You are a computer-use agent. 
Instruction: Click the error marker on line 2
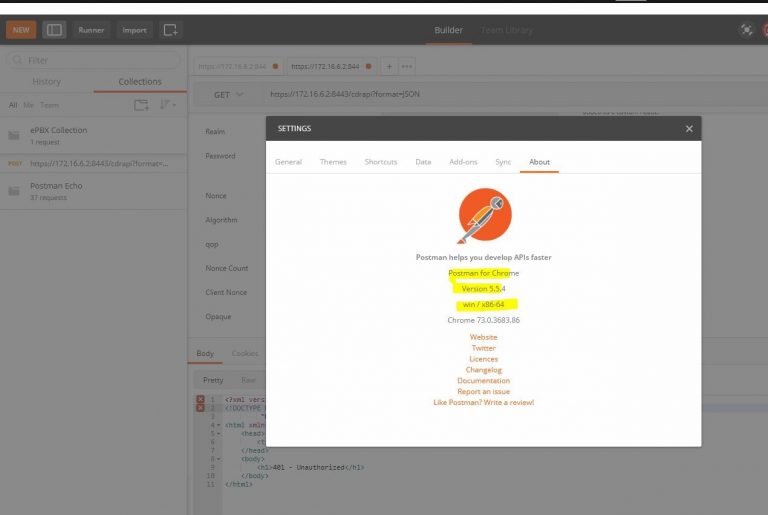[x=200, y=408]
